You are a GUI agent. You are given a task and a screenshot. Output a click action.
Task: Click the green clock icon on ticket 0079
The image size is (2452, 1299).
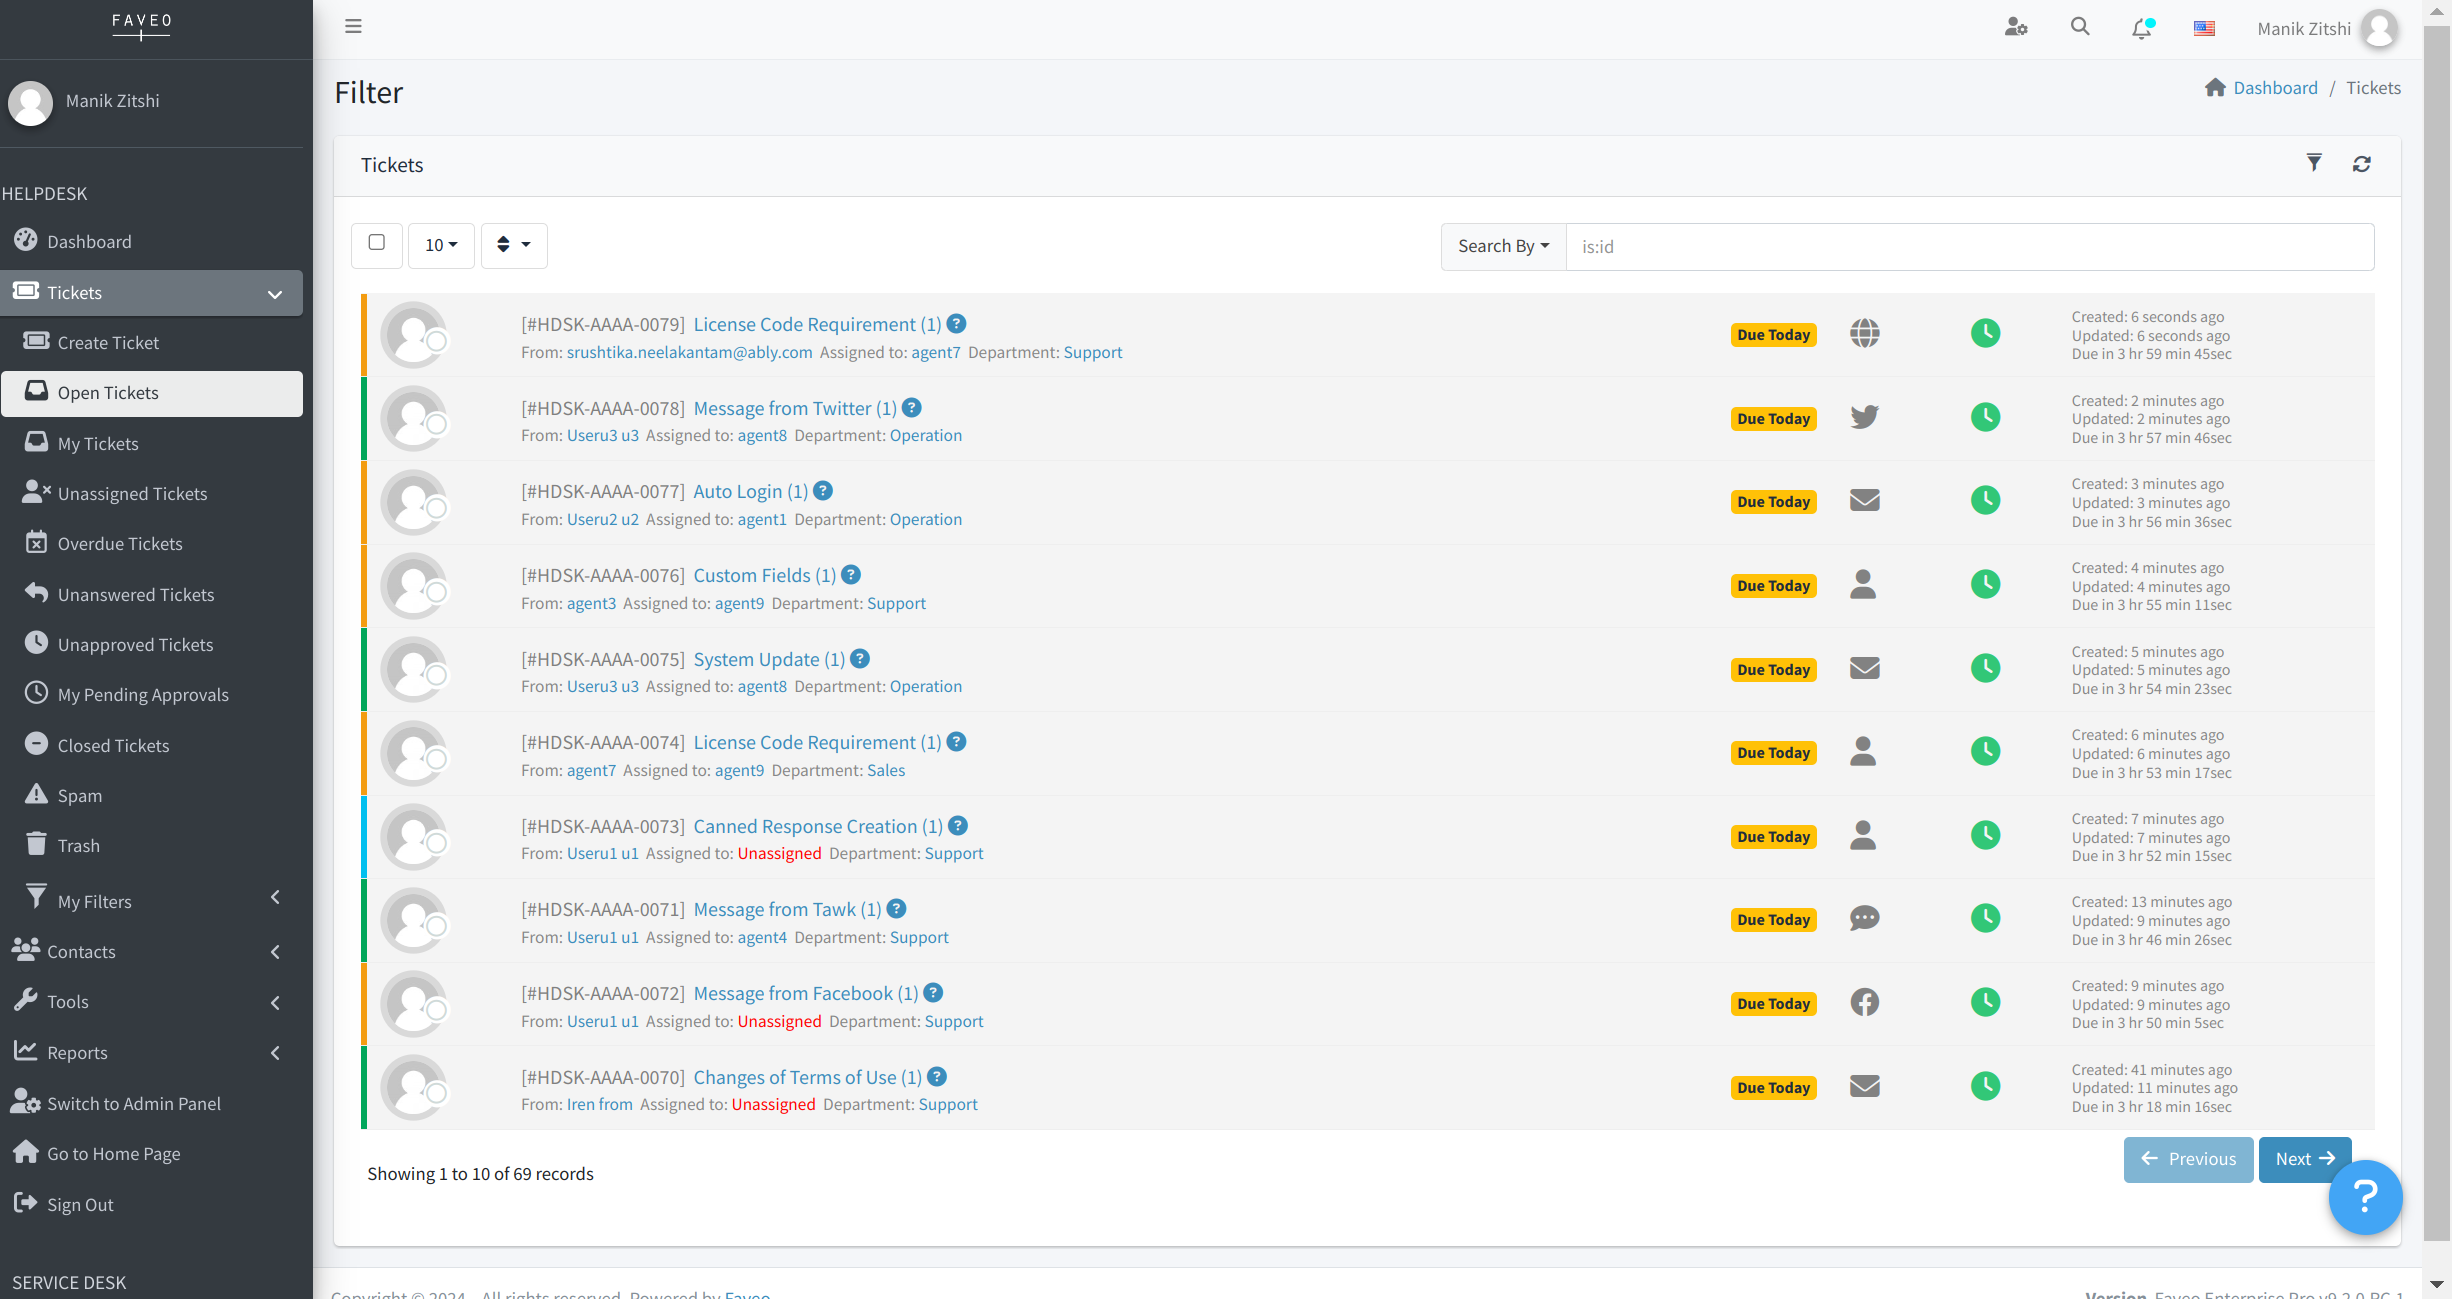(1985, 333)
